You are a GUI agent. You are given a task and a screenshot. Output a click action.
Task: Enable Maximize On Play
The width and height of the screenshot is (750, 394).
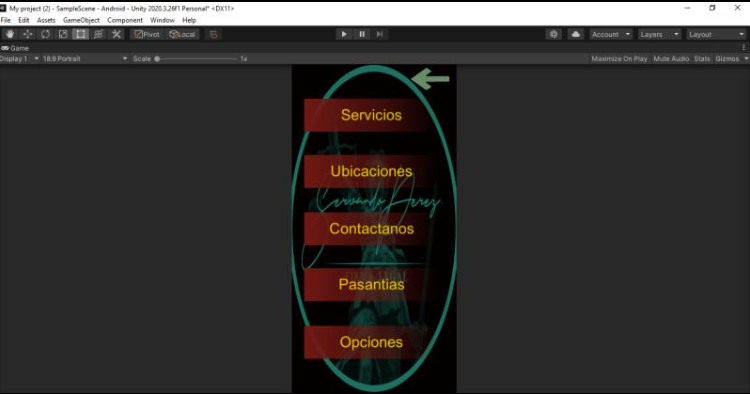tap(619, 58)
